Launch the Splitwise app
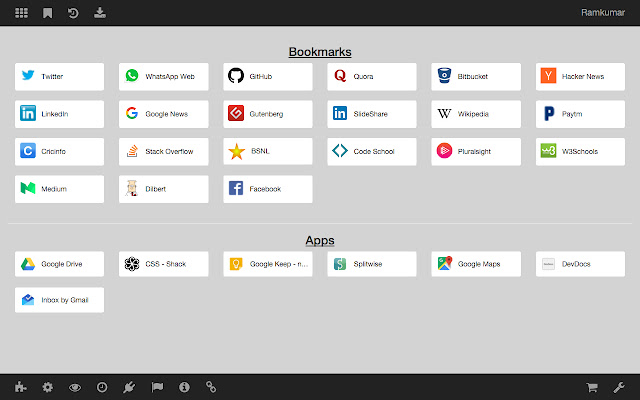 pos(372,264)
